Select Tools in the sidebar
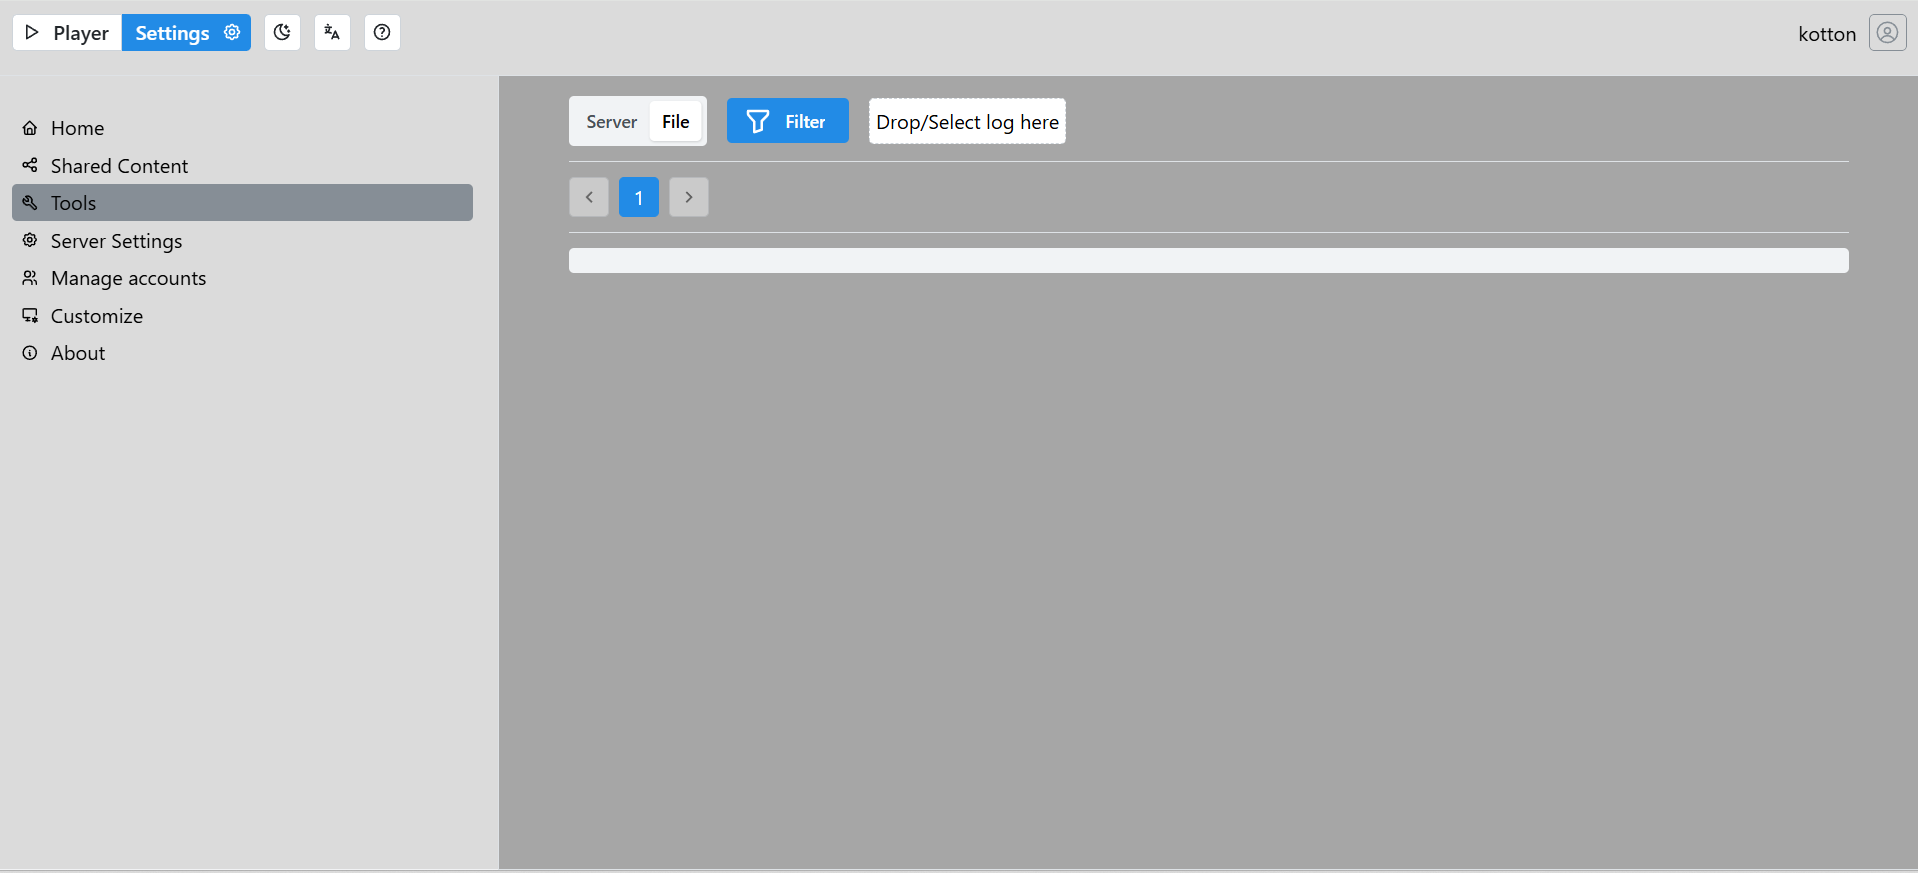Viewport: 1918px width, 873px height. [x=242, y=203]
